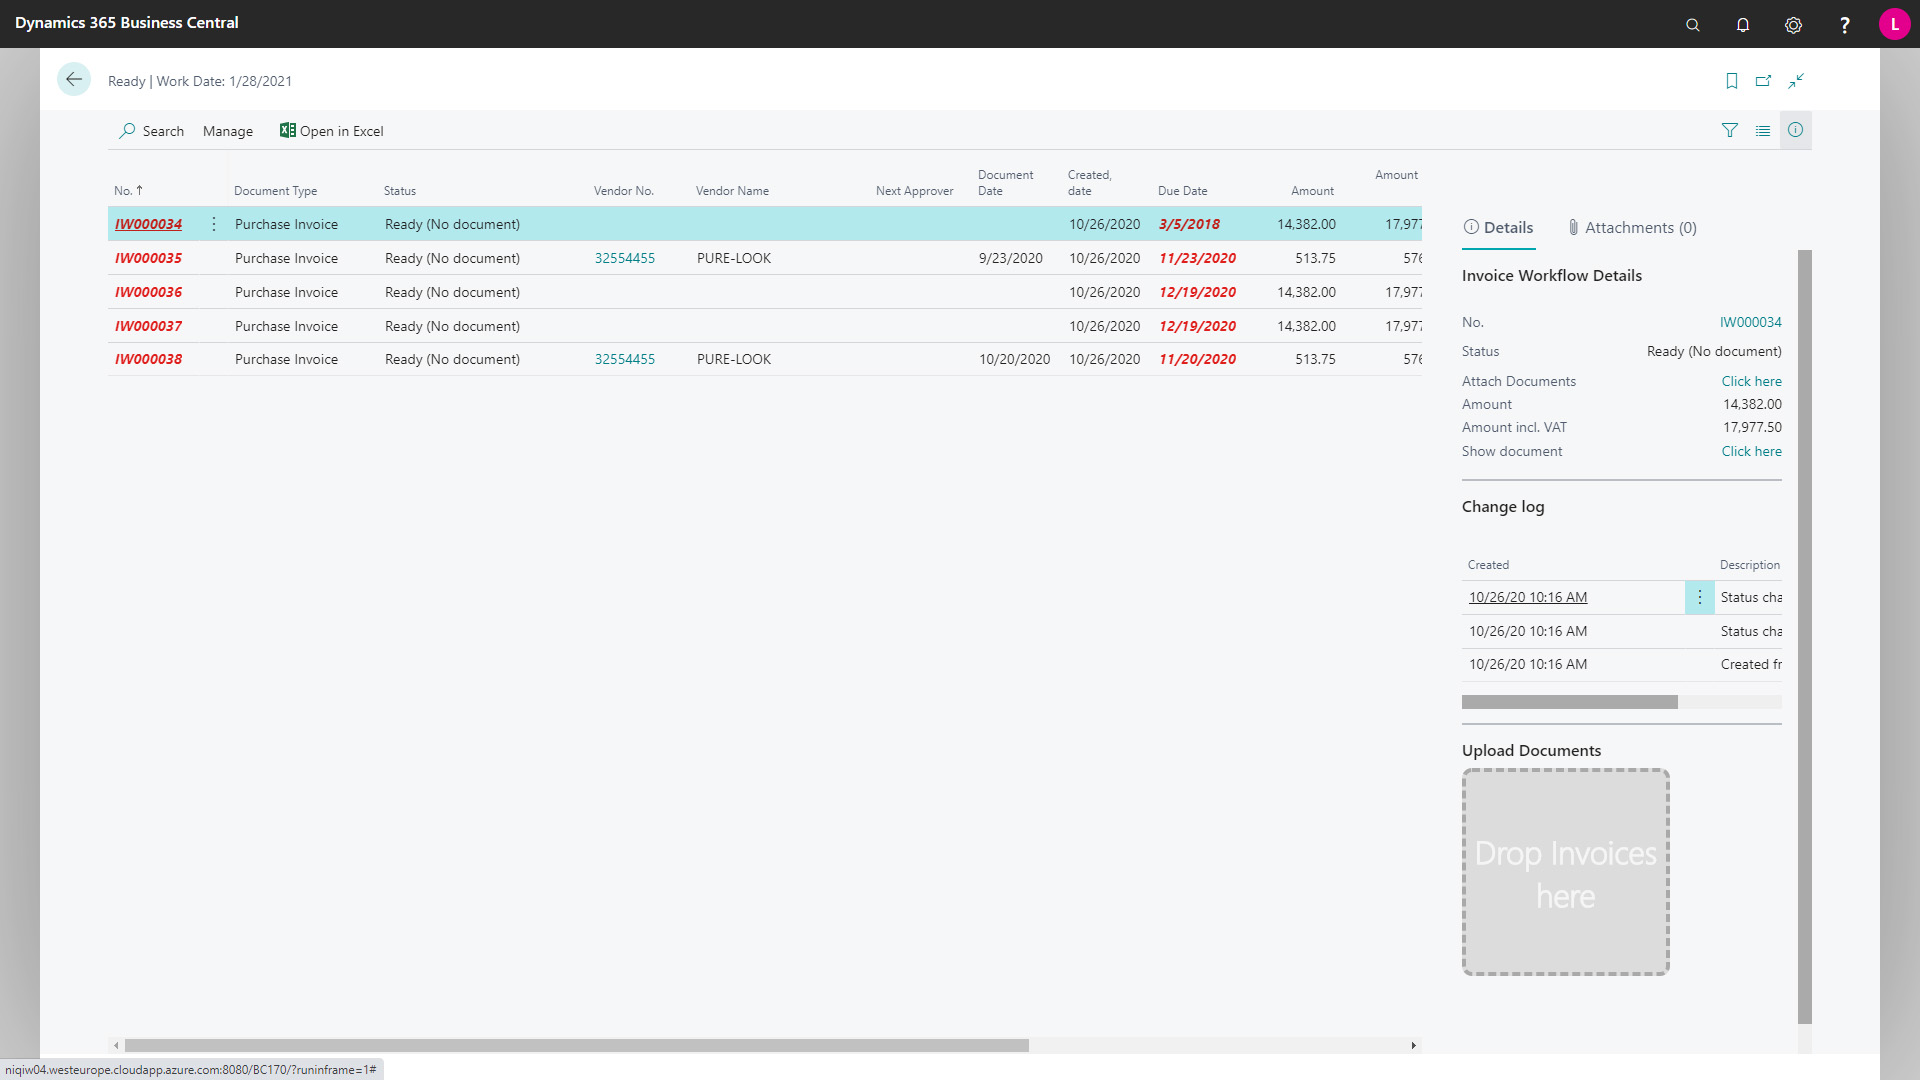This screenshot has height=1080, width=1920.
Task: Click the back arrow button
Action: (74, 80)
